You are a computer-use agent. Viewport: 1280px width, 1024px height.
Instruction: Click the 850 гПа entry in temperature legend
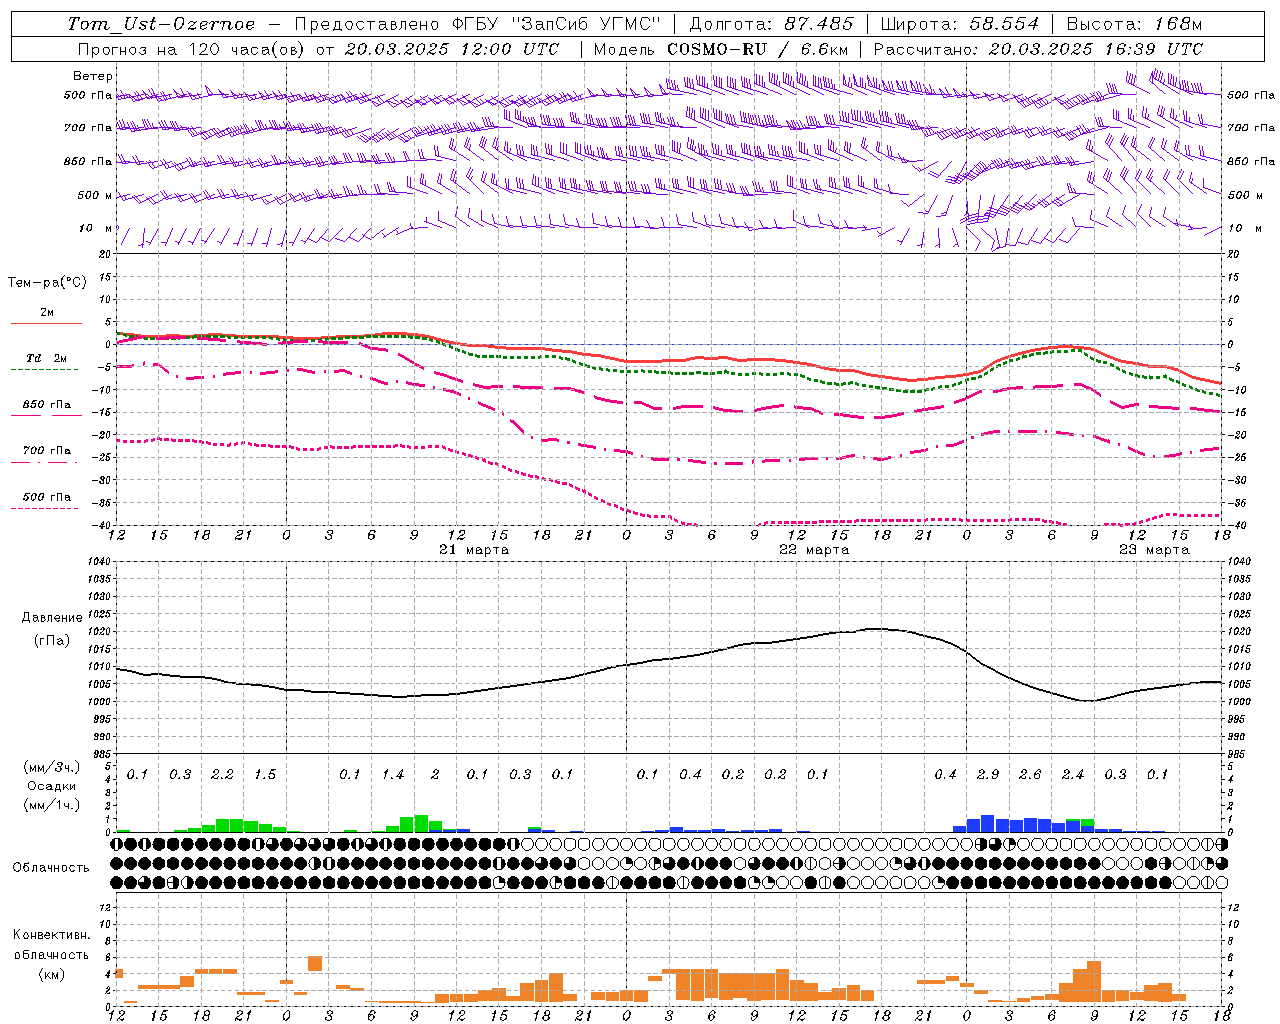point(47,405)
